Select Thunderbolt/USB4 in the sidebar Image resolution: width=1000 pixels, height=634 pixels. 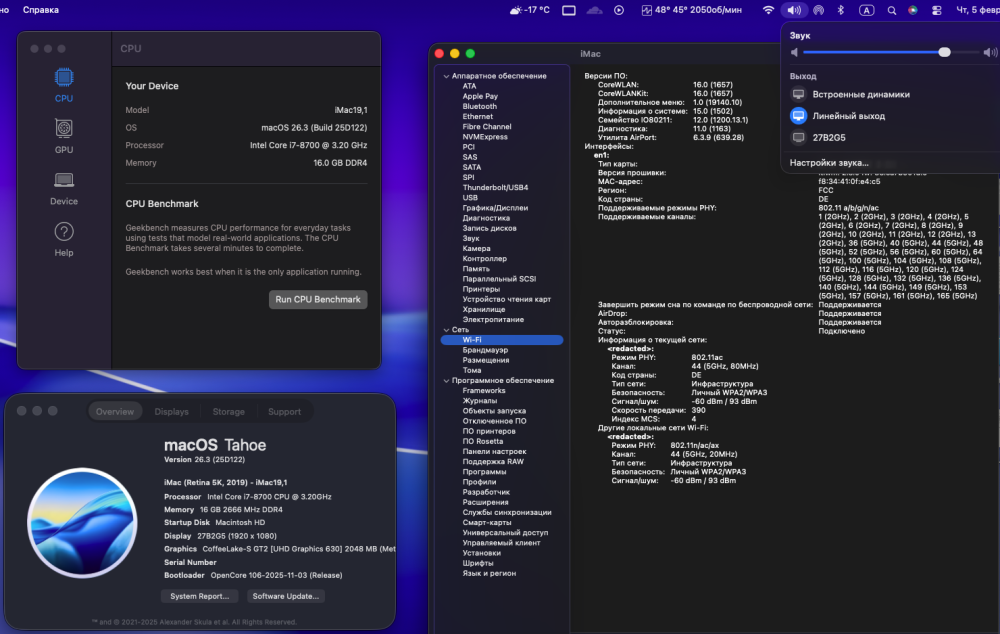(x=496, y=188)
